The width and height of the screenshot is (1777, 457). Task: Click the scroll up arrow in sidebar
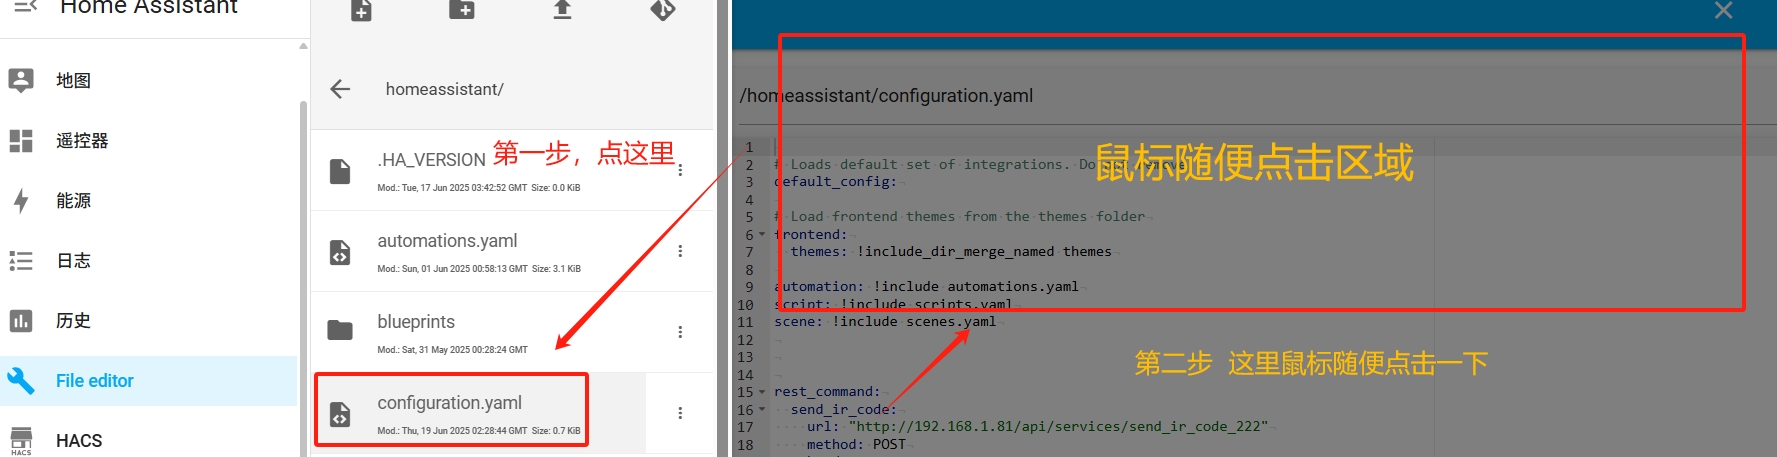(303, 46)
